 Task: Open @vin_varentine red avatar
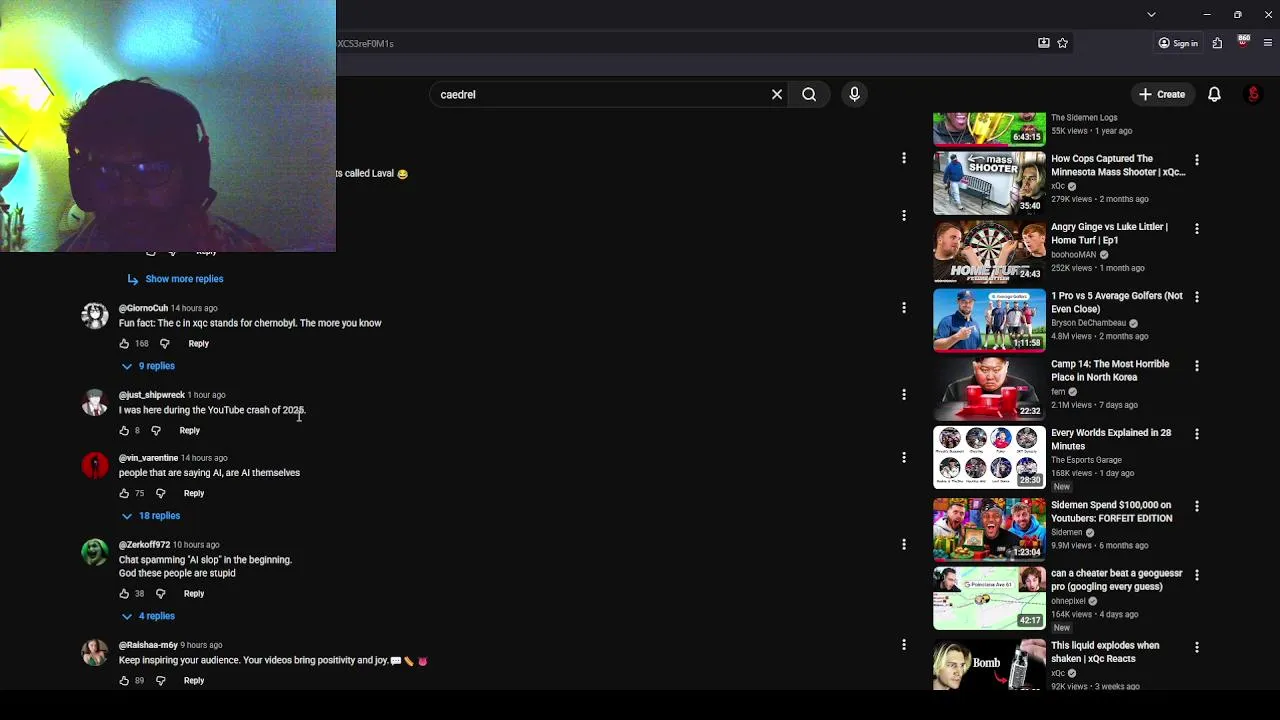tap(95, 466)
